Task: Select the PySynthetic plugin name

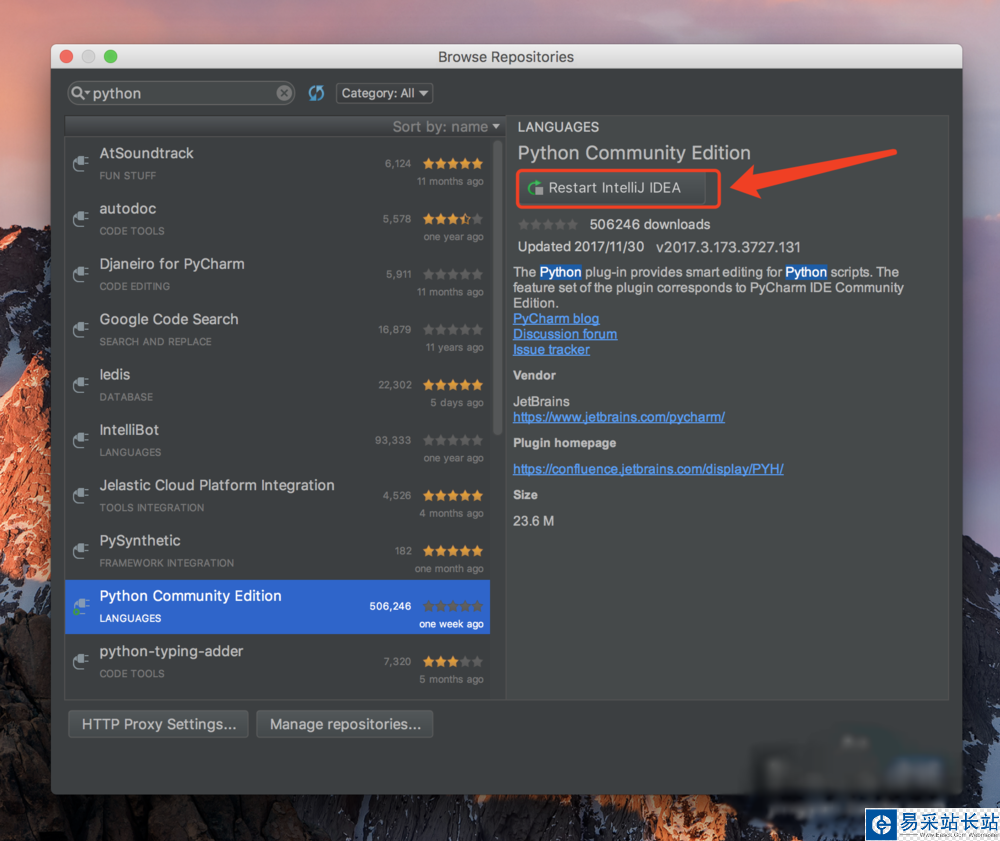Action: coord(140,541)
